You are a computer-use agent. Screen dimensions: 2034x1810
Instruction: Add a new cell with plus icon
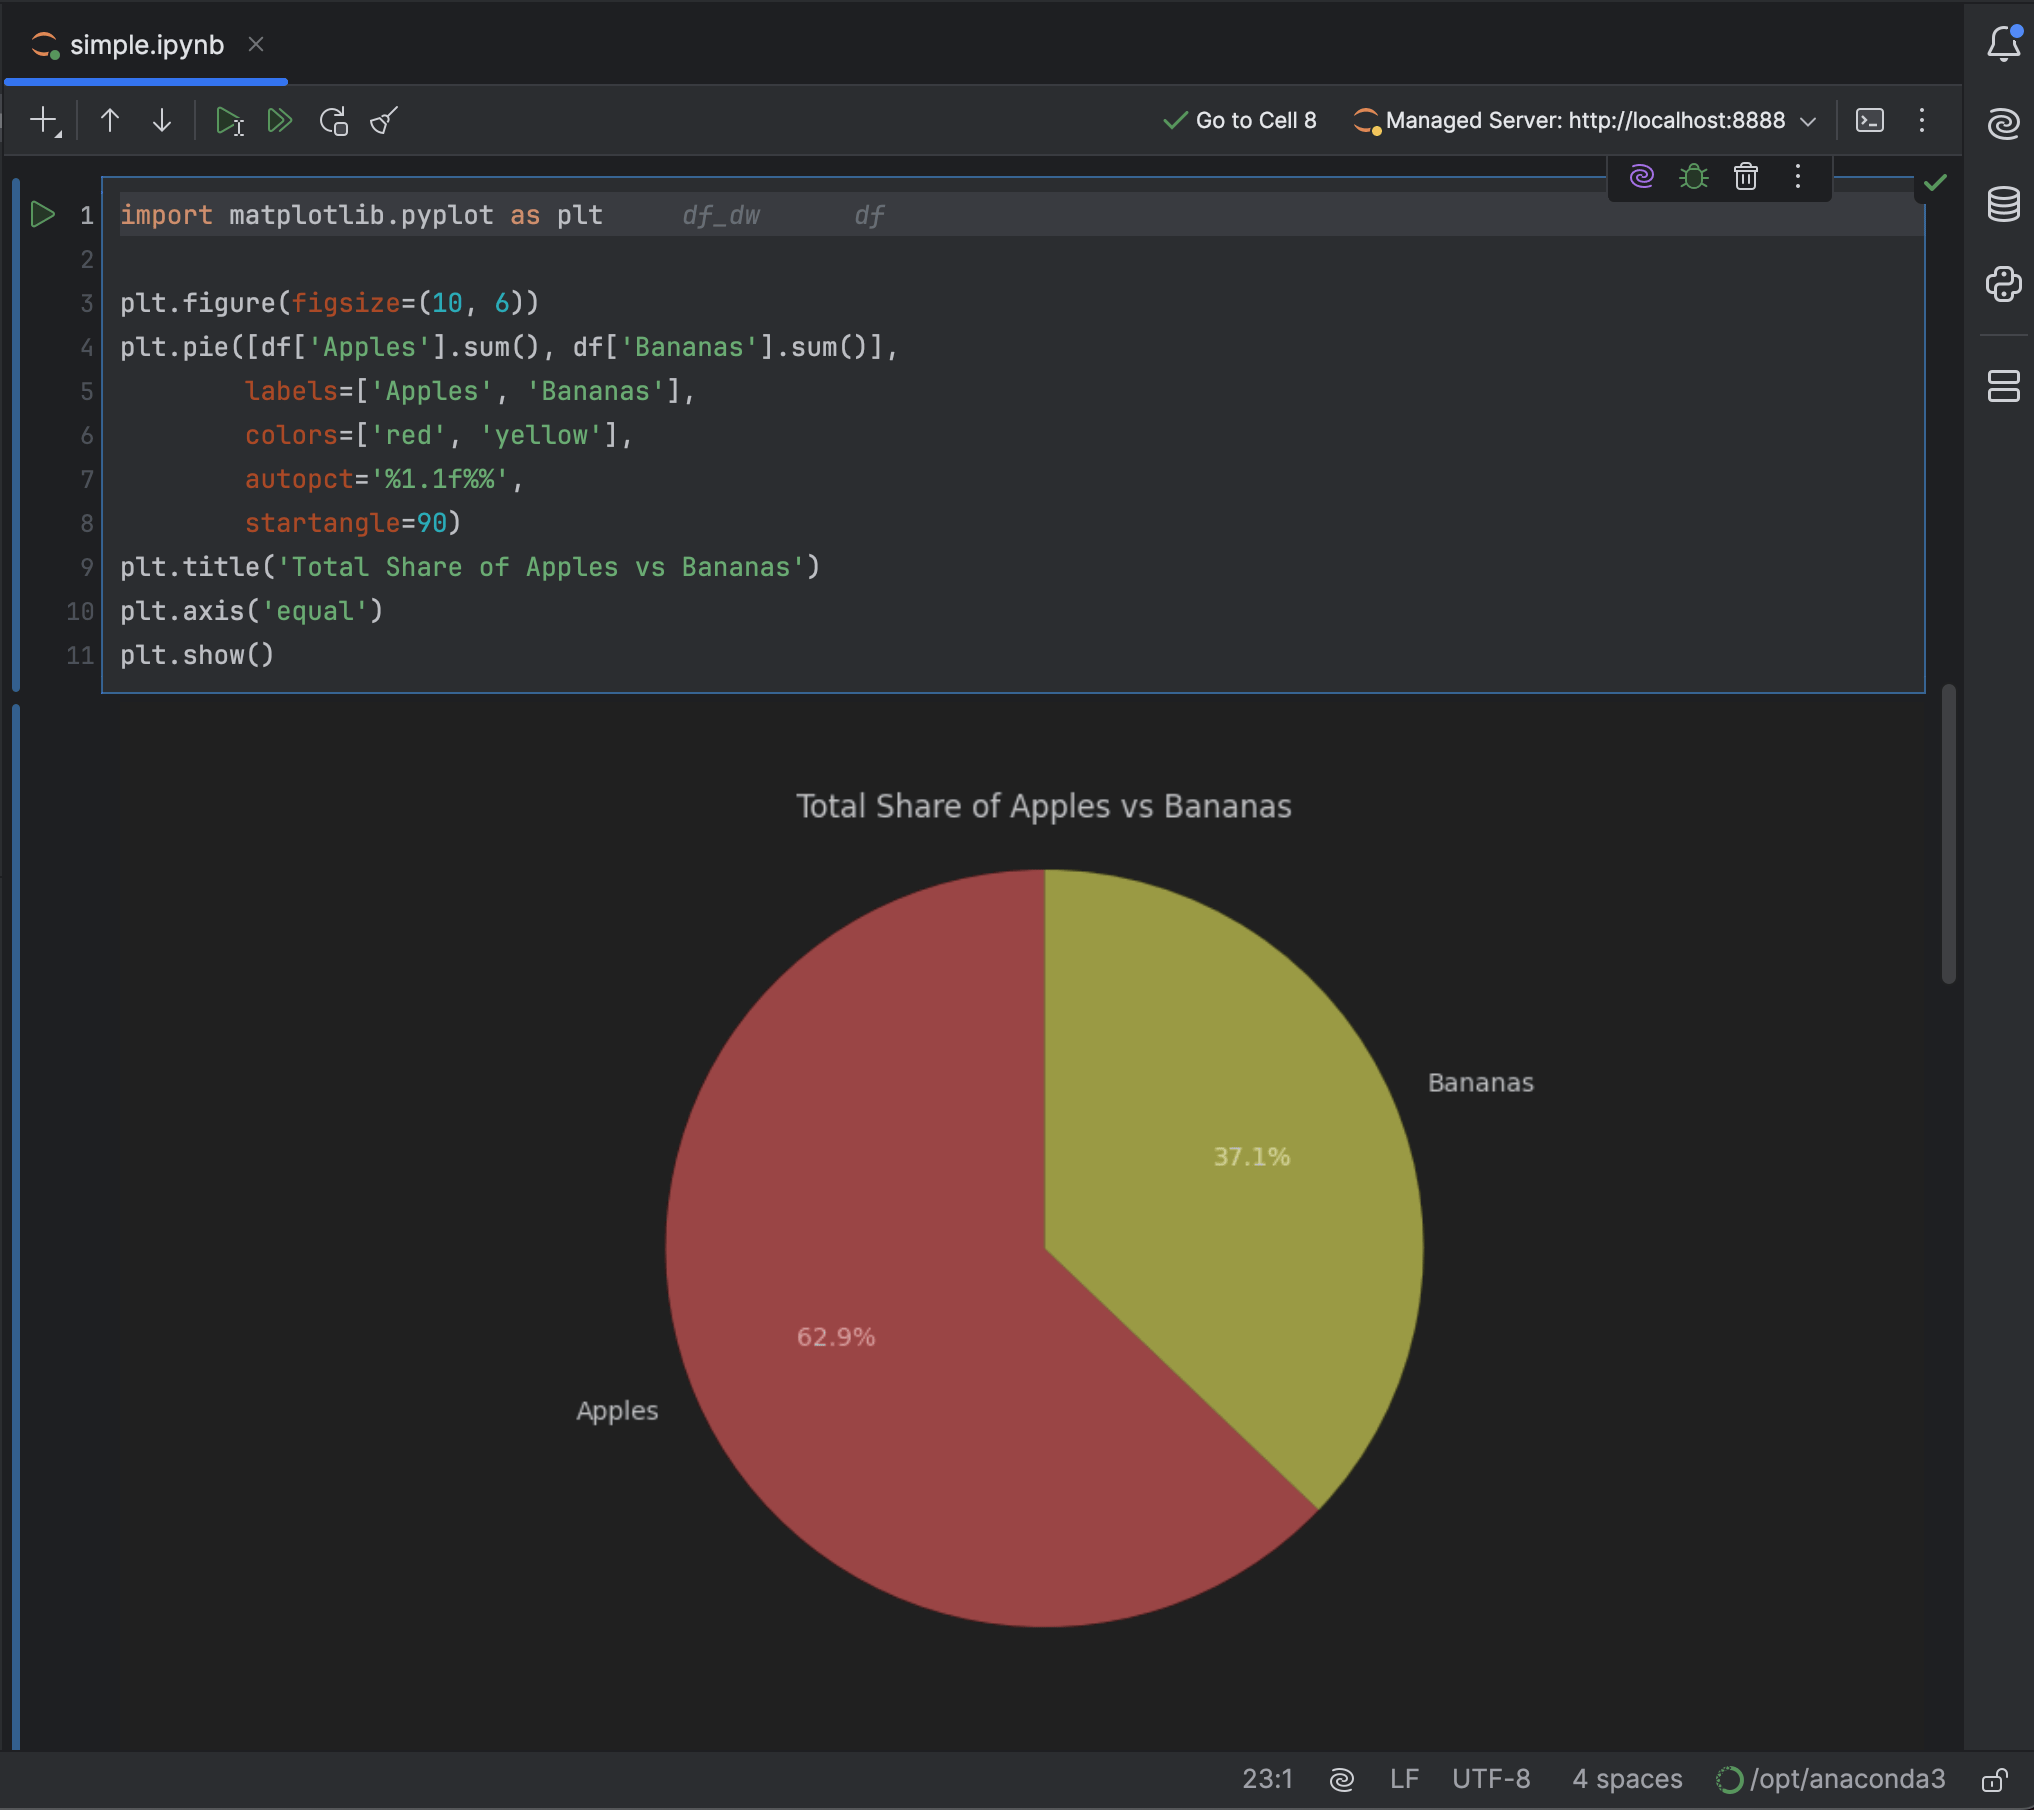[x=44, y=121]
